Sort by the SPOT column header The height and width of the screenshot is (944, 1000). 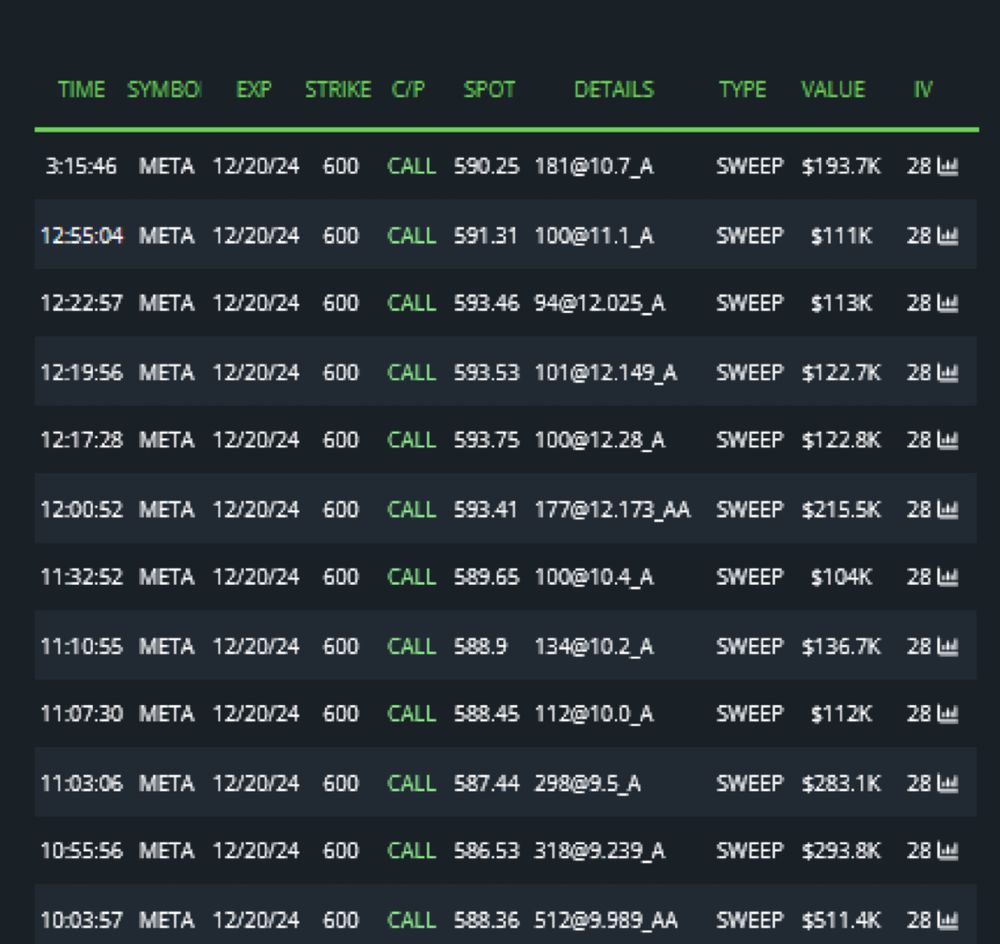[489, 89]
